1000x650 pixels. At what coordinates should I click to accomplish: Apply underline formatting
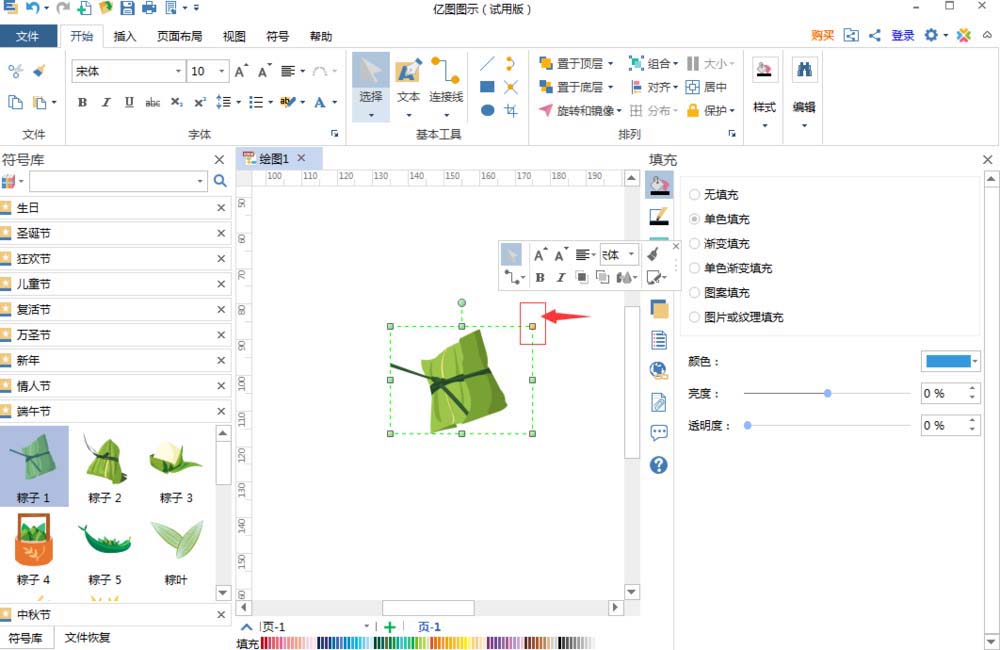coord(129,102)
